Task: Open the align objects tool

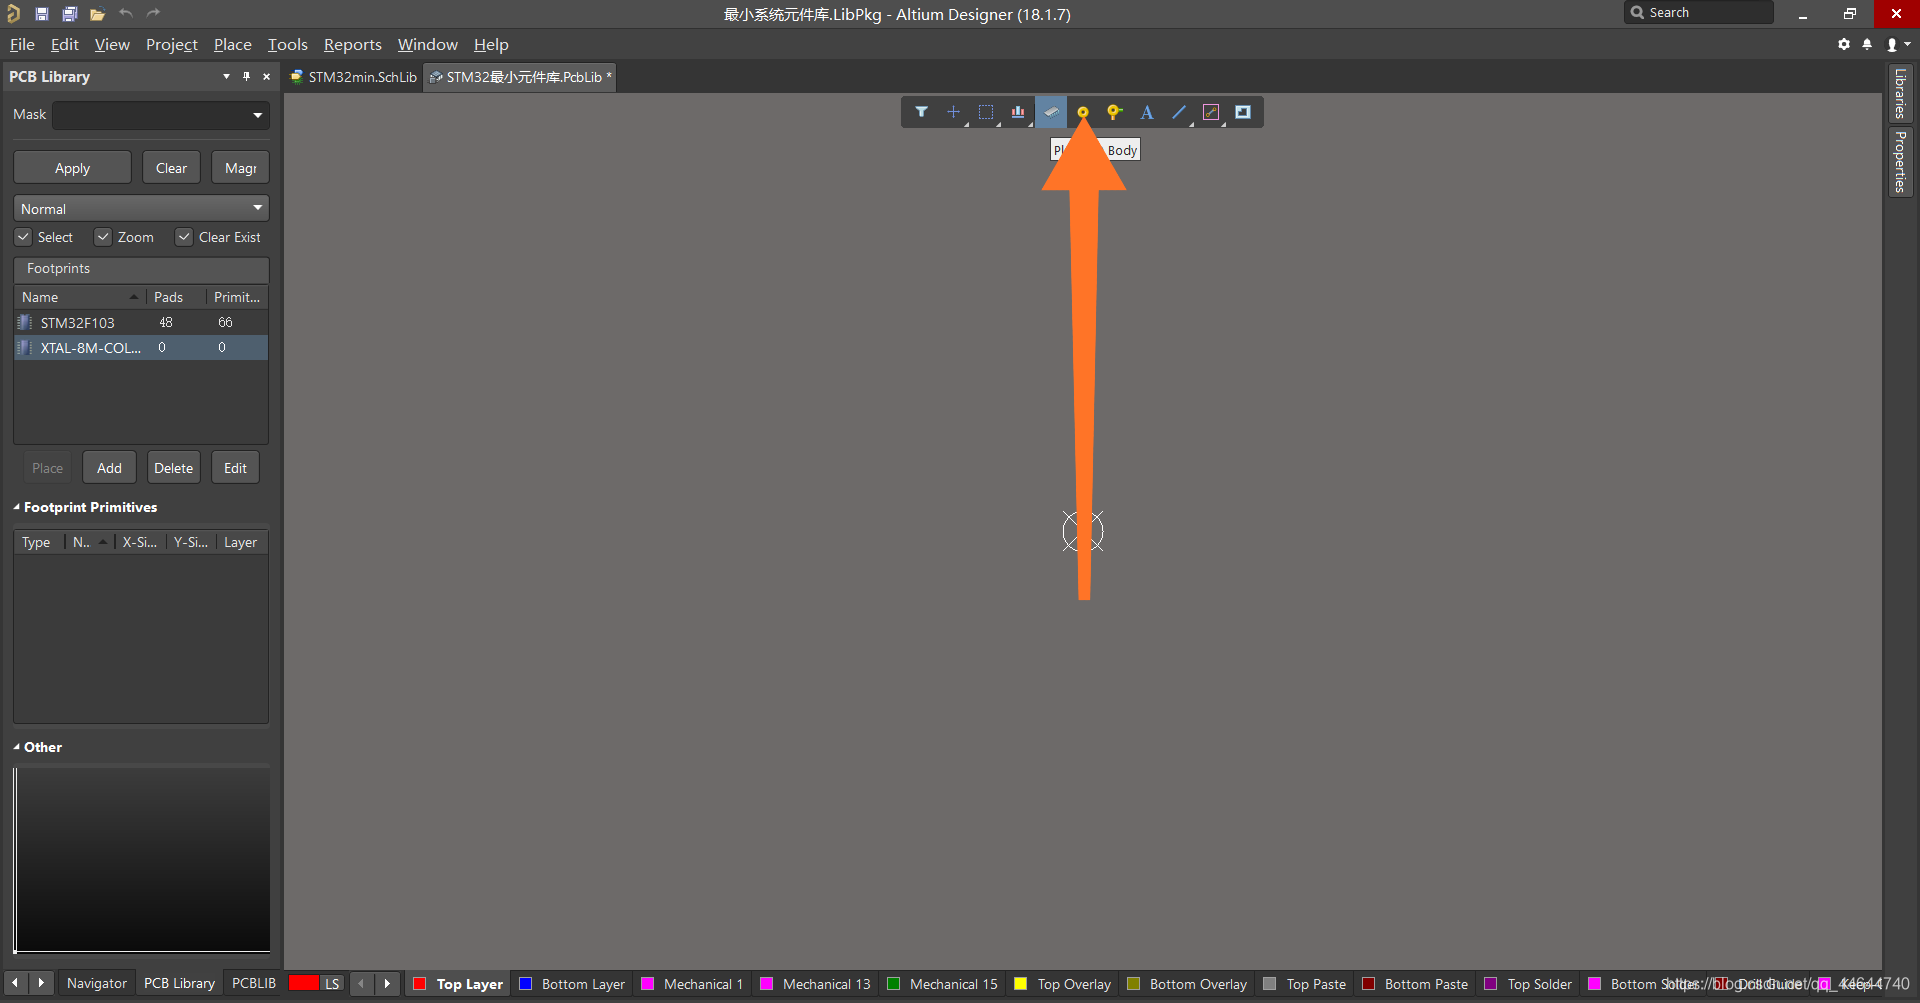Action: [1018, 112]
